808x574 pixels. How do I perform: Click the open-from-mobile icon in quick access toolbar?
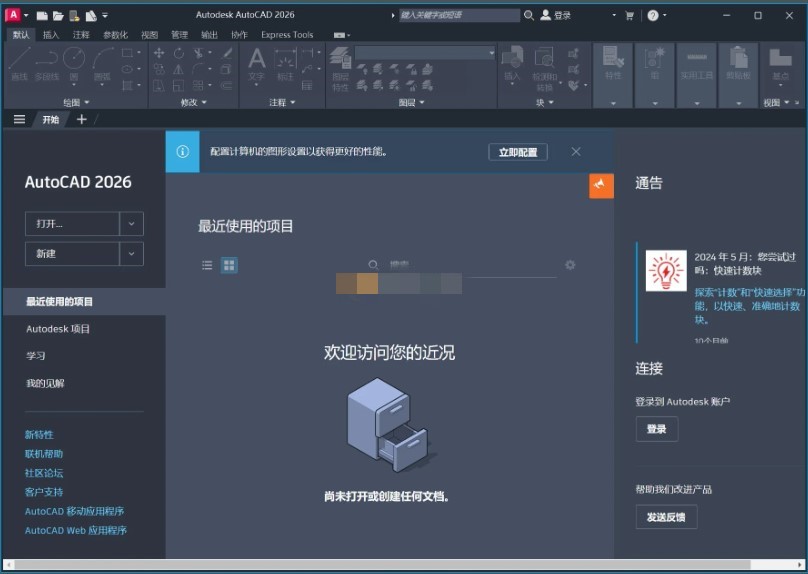[x=74, y=16]
